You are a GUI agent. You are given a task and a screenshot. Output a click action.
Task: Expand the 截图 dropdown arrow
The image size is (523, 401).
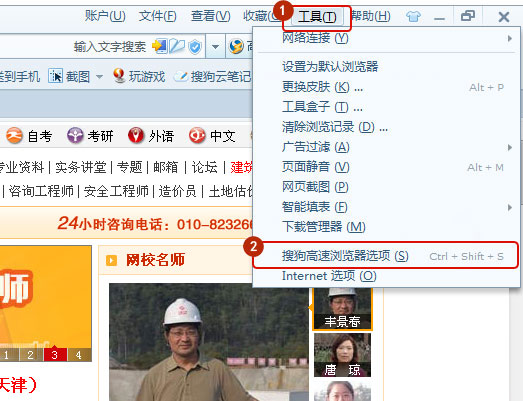coord(99,77)
